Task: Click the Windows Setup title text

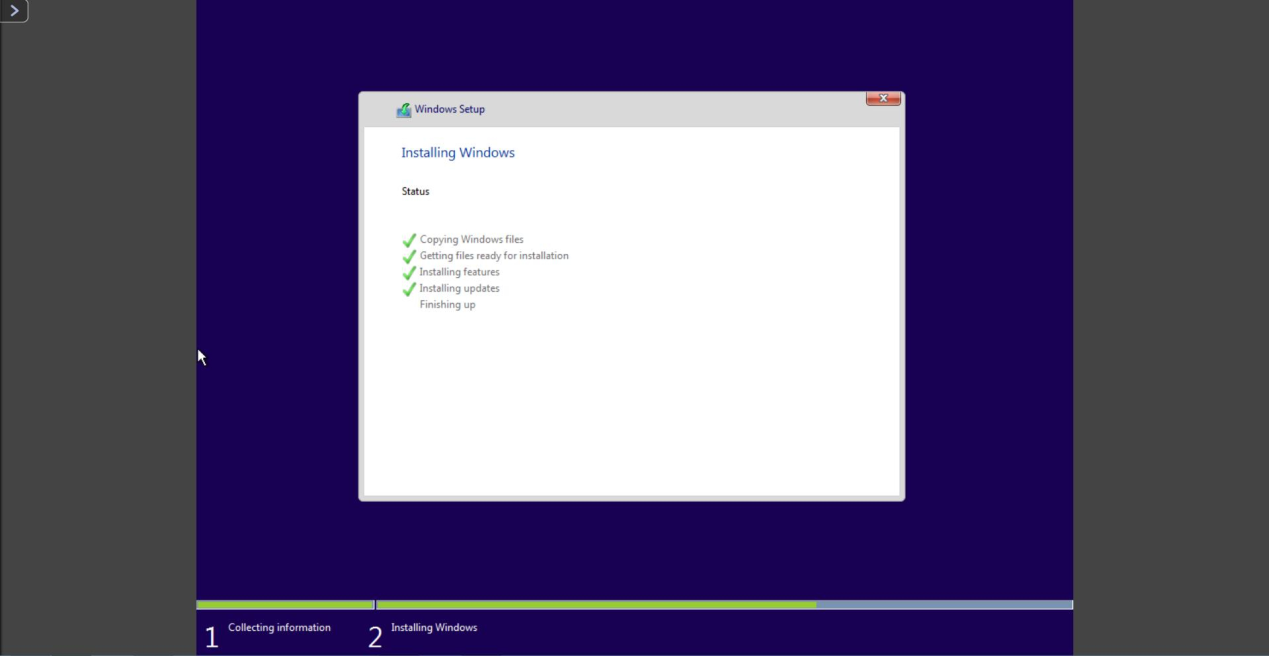Action: point(449,109)
